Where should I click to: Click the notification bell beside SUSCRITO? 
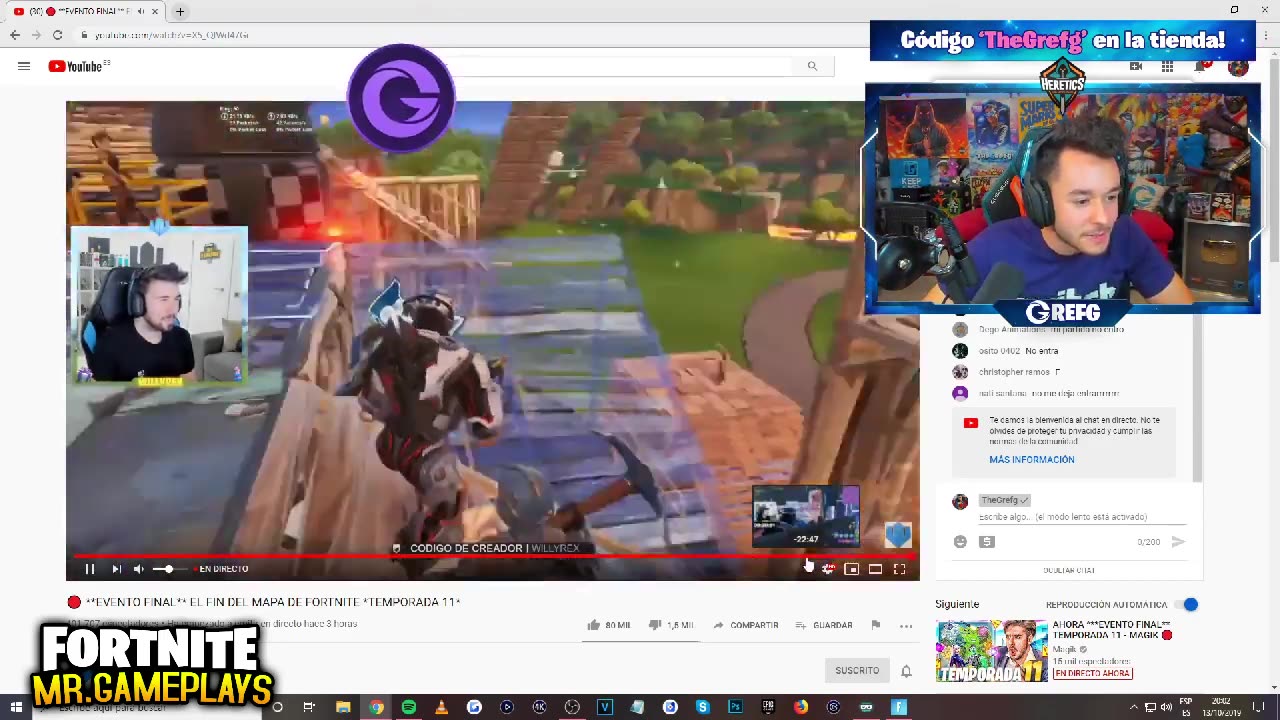[x=906, y=671]
